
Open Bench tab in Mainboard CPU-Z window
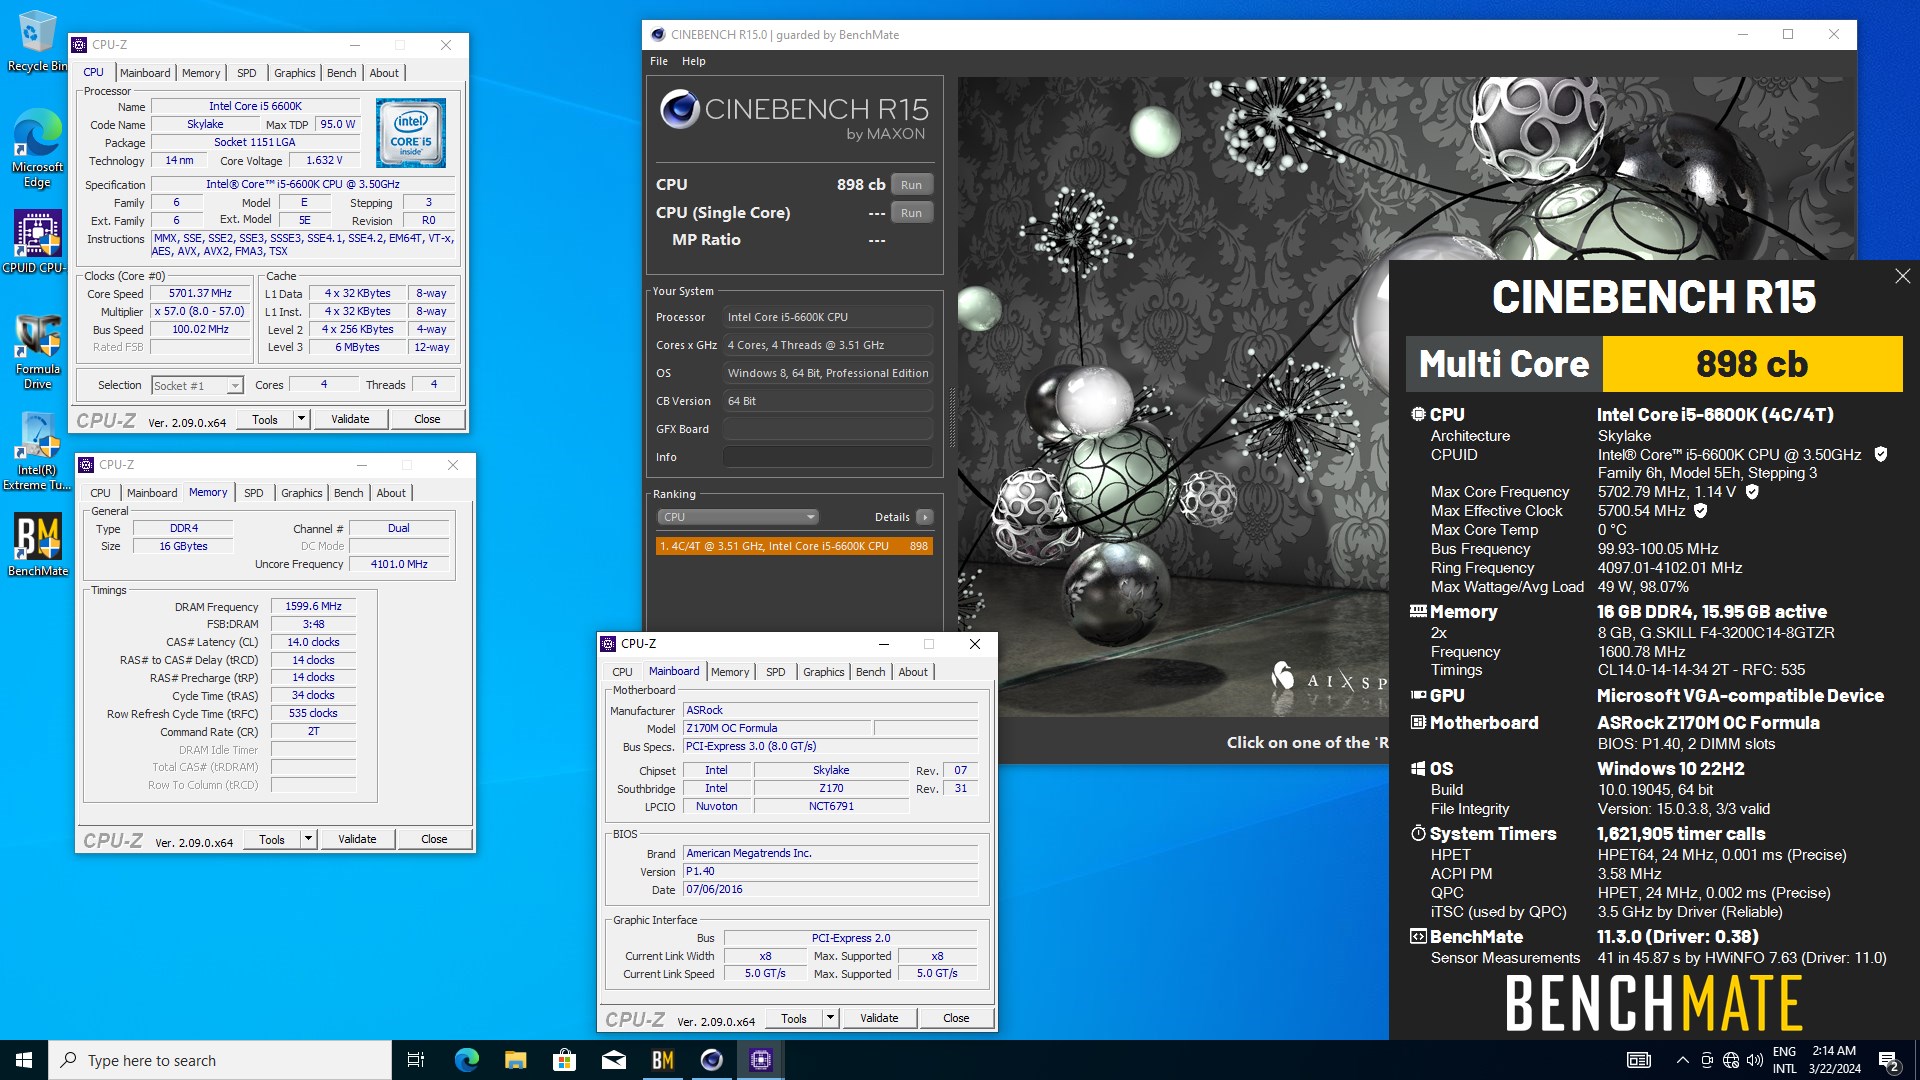point(870,672)
